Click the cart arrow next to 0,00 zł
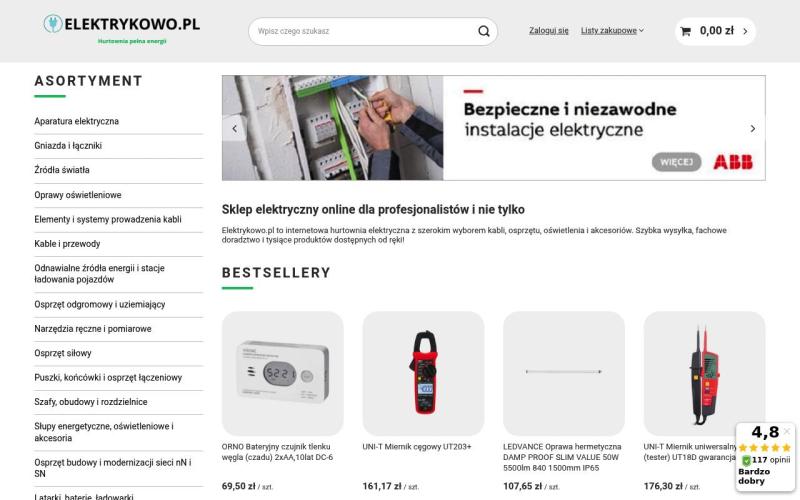 pos(745,31)
